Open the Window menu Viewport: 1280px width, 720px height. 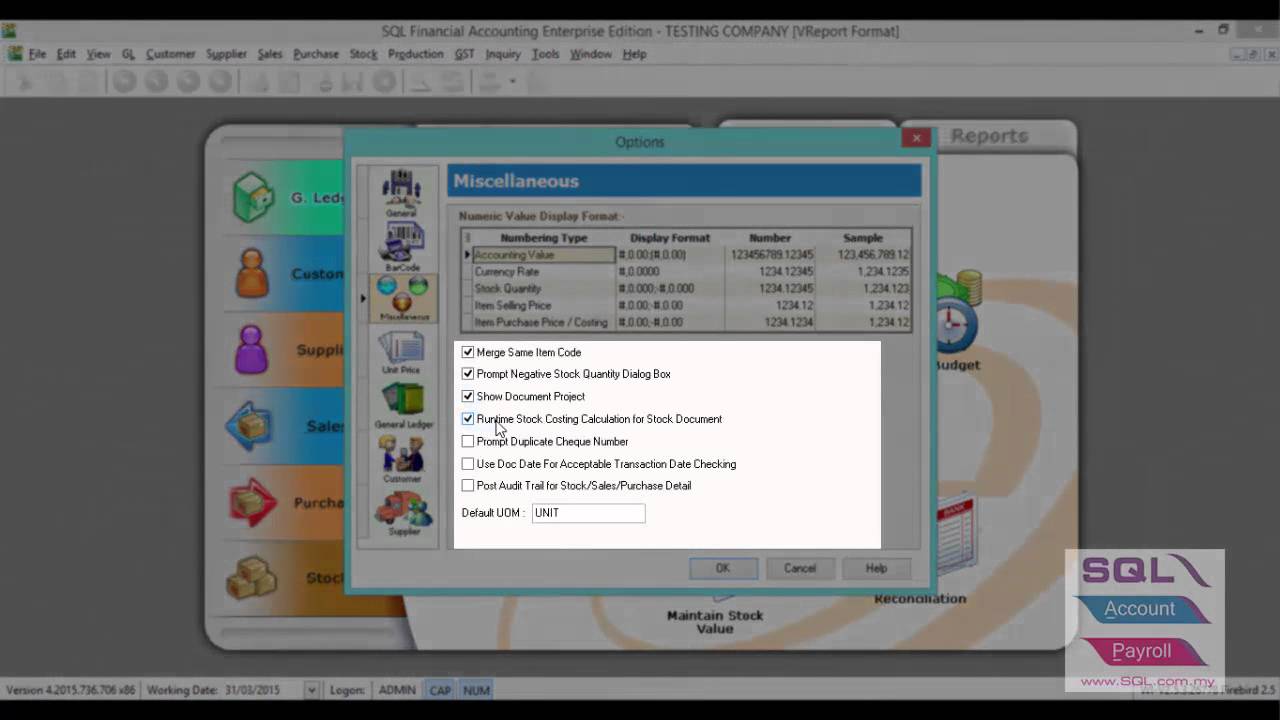click(x=590, y=54)
